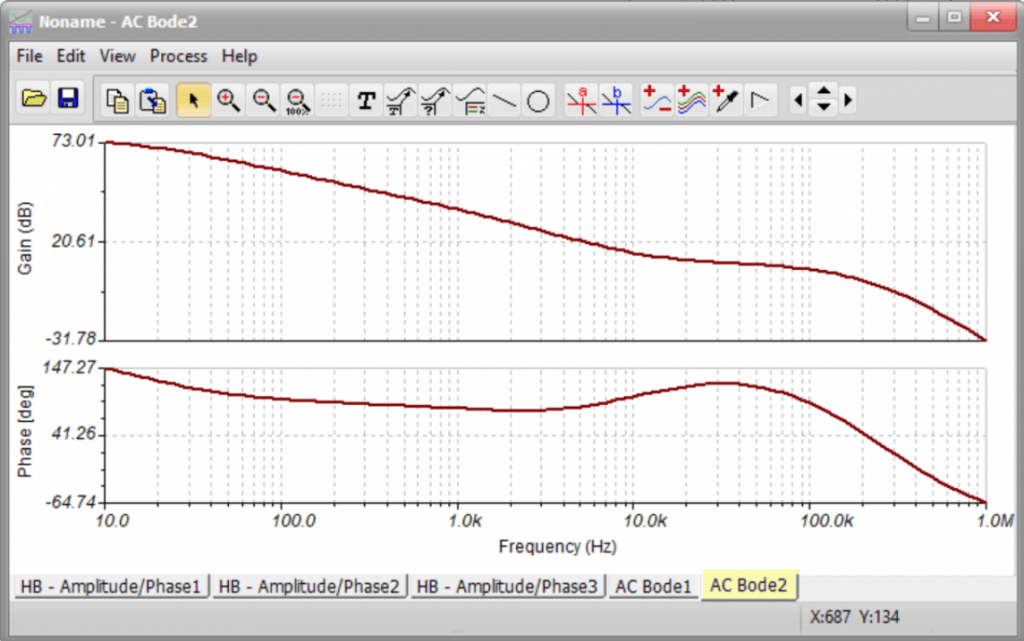The height and width of the screenshot is (641, 1024).
Task: Click the Zoom In magnifier icon
Action: coord(229,100)
